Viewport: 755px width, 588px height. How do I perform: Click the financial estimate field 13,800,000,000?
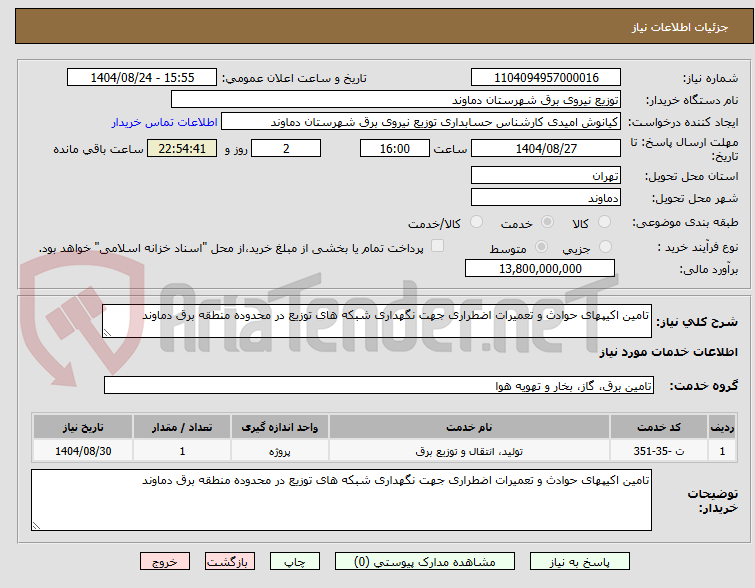[x=540, y=268]
